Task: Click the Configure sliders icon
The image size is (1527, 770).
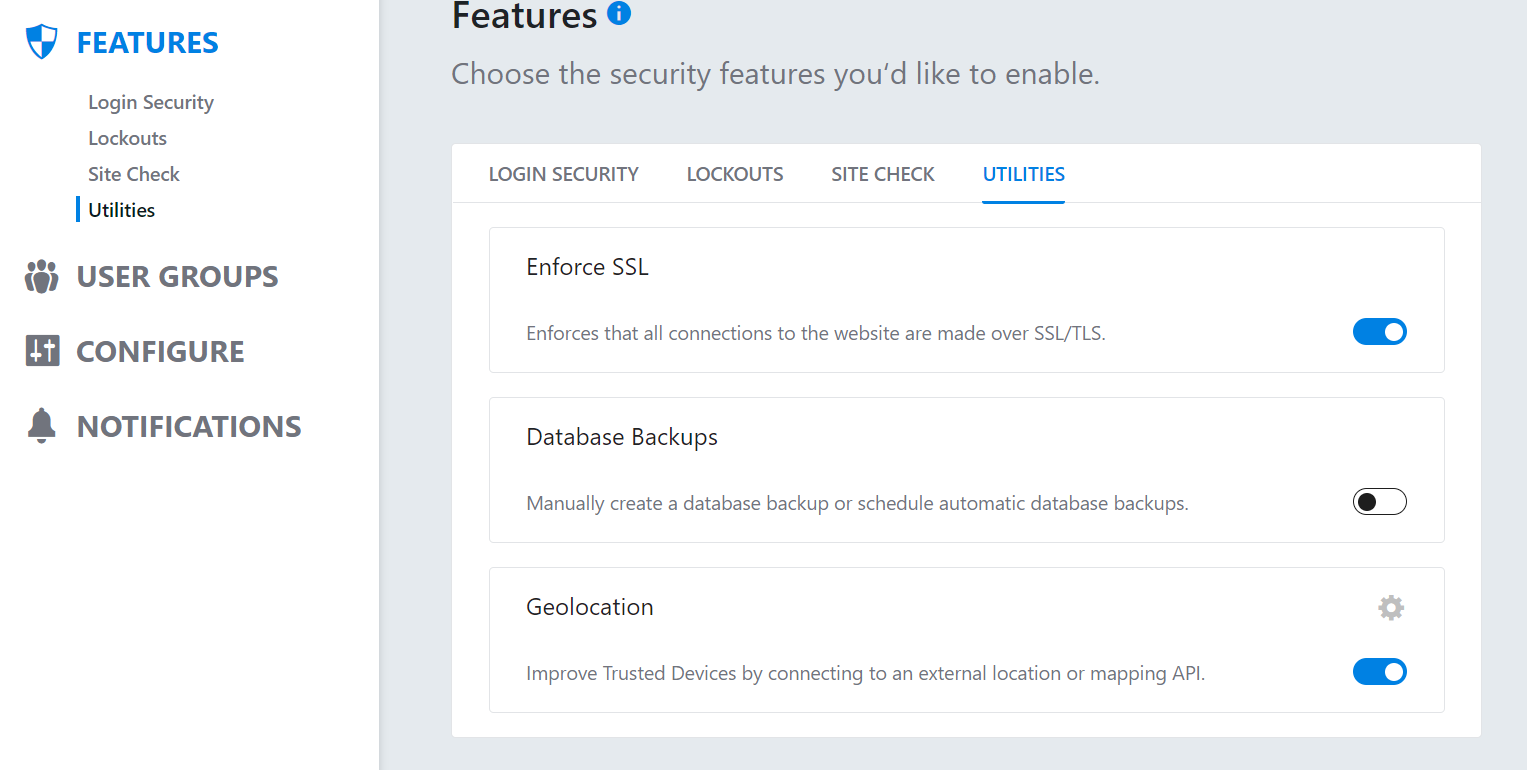Action: tap(42, 351)
